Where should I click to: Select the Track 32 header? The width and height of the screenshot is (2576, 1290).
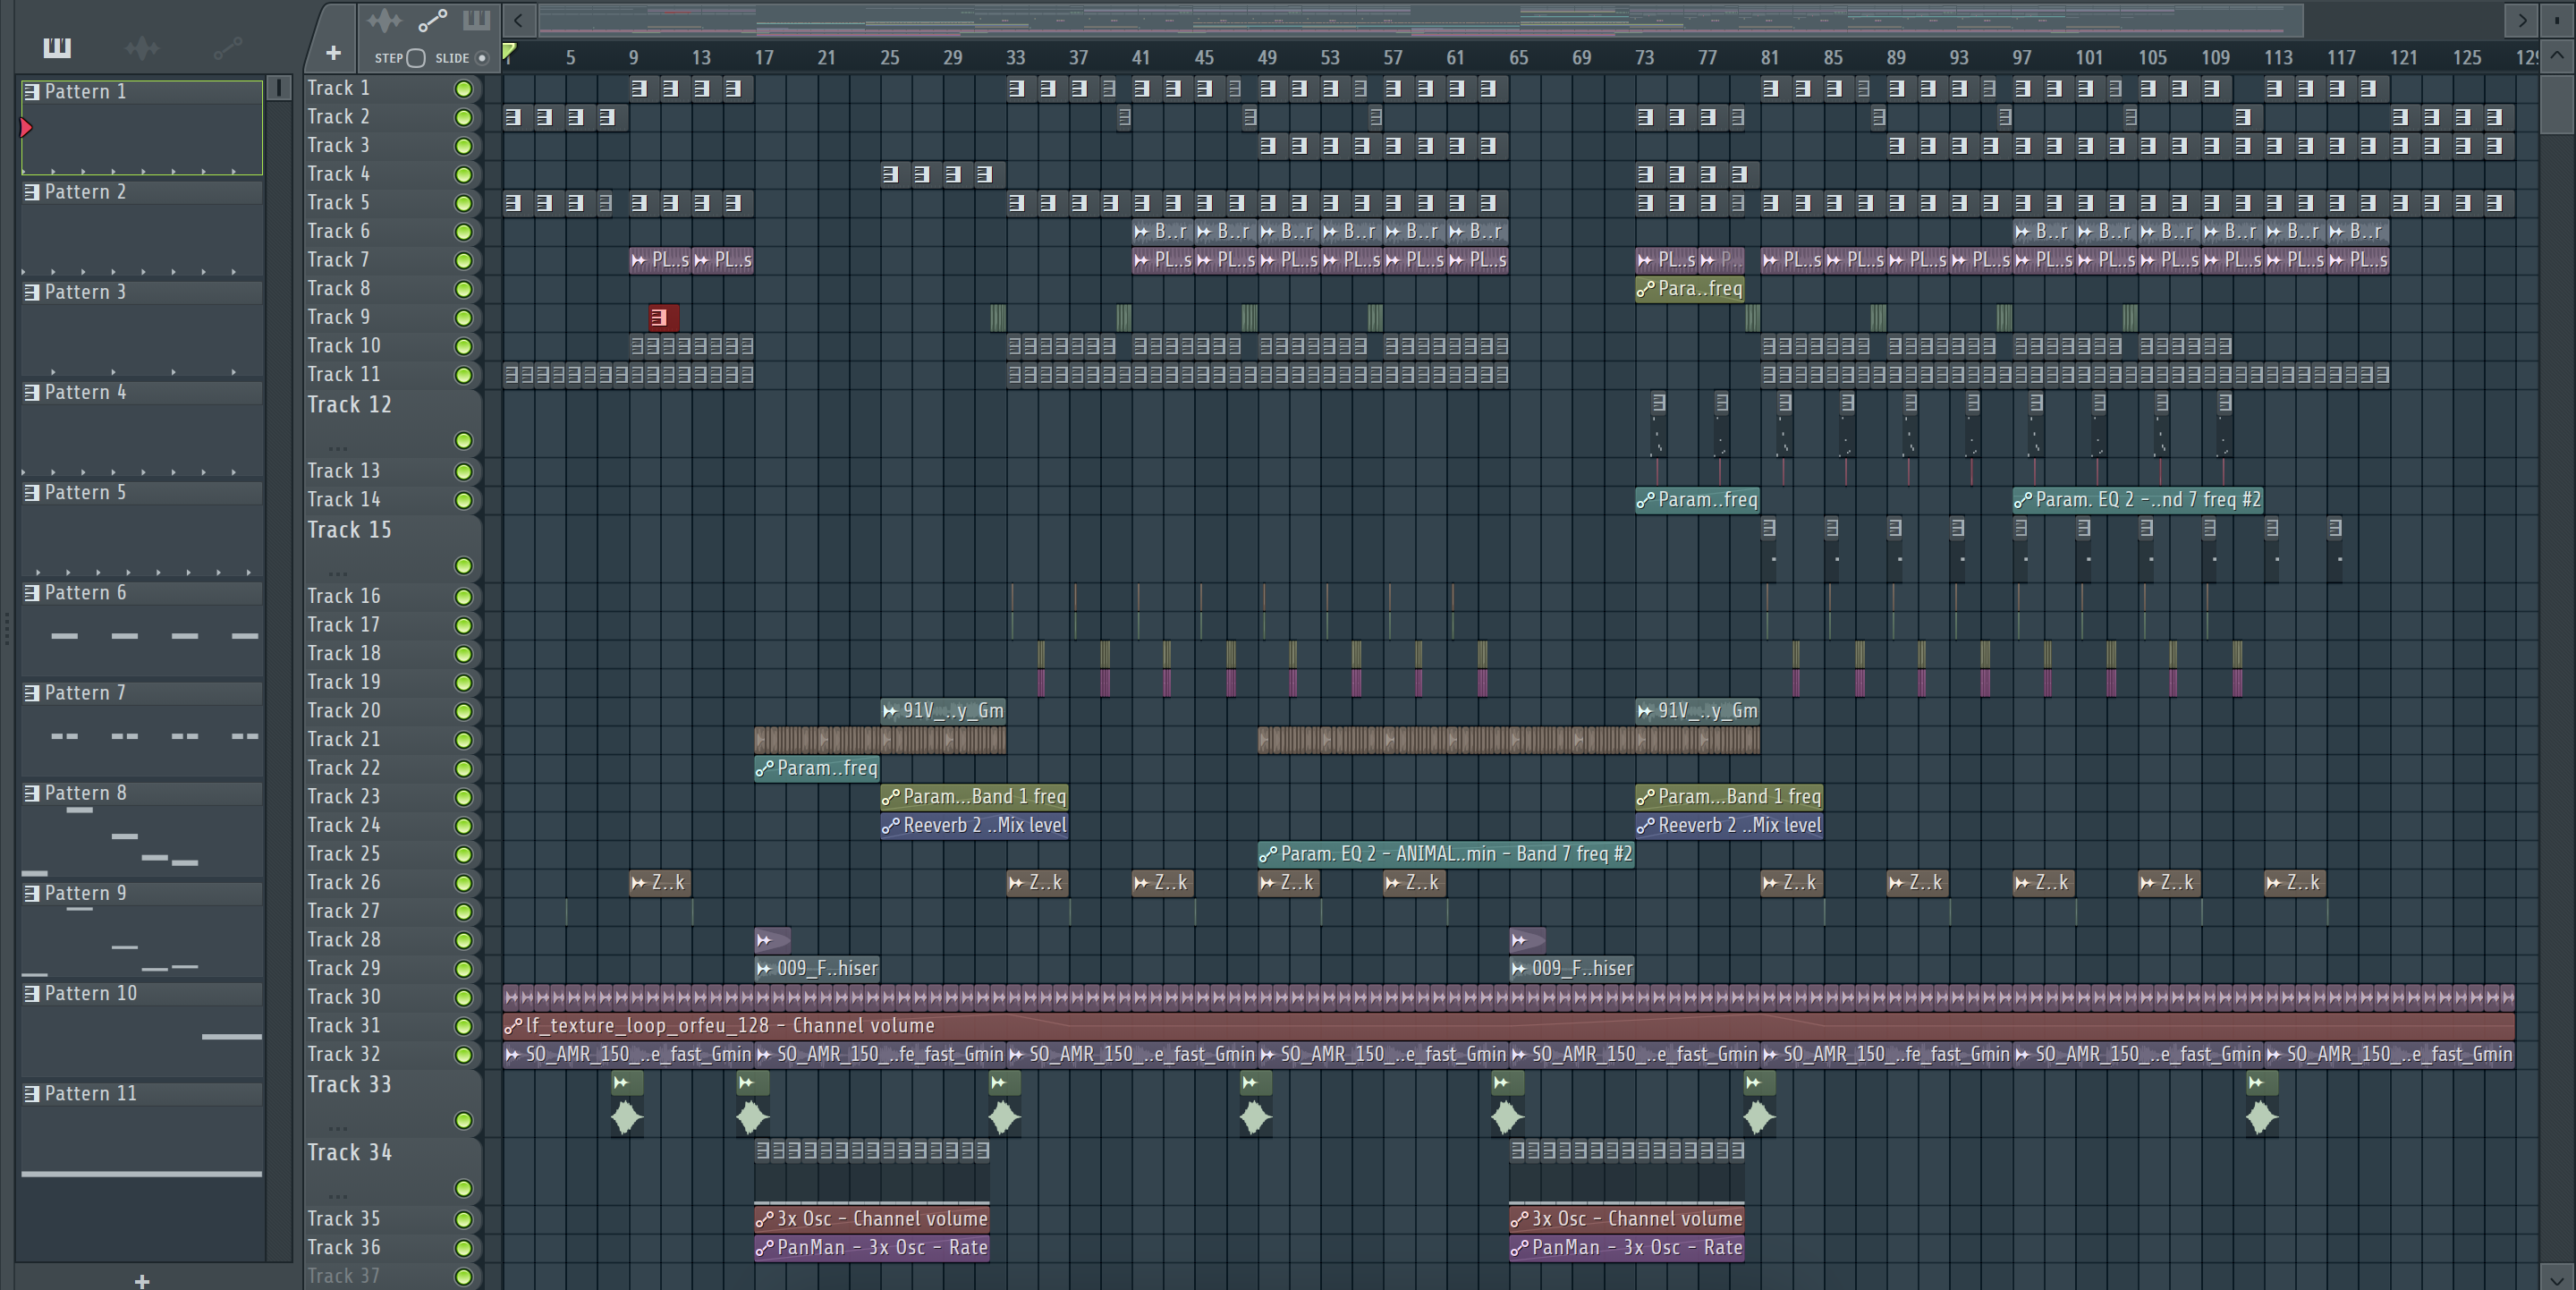[x=392, y=1055]
